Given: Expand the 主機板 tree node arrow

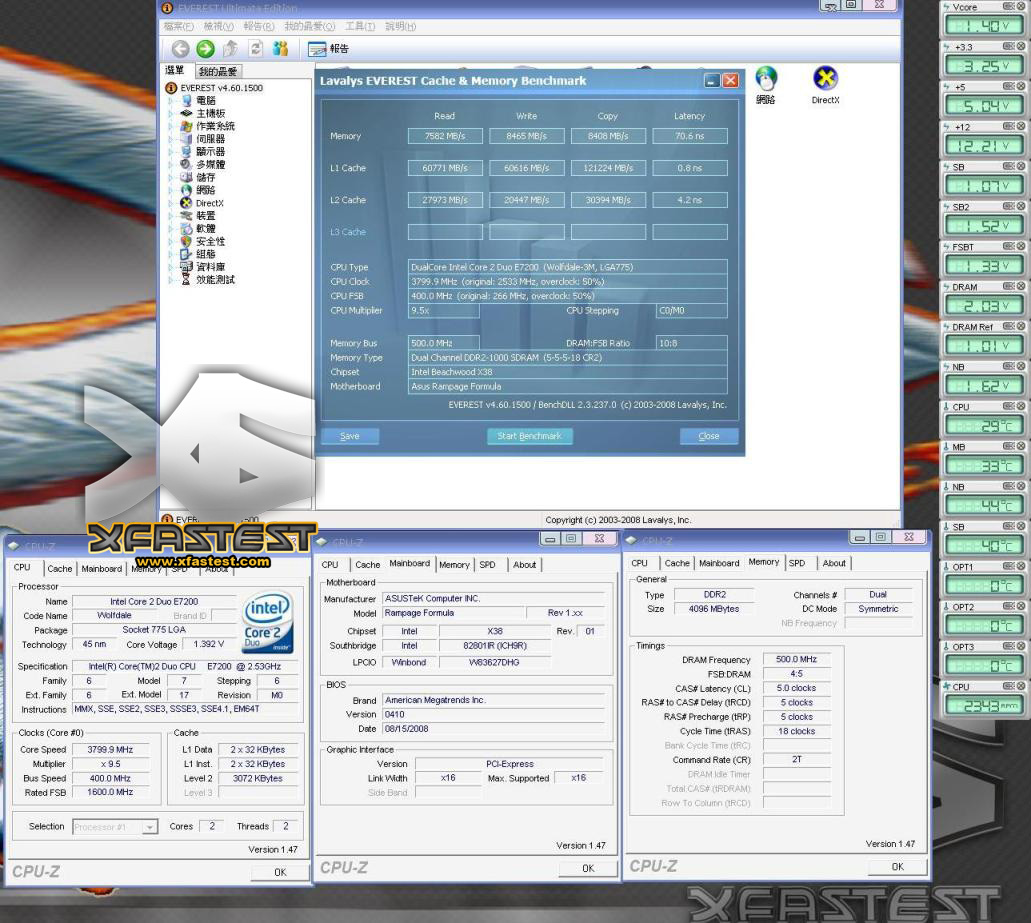Looking at the screenshot, I should coord(171,113).
